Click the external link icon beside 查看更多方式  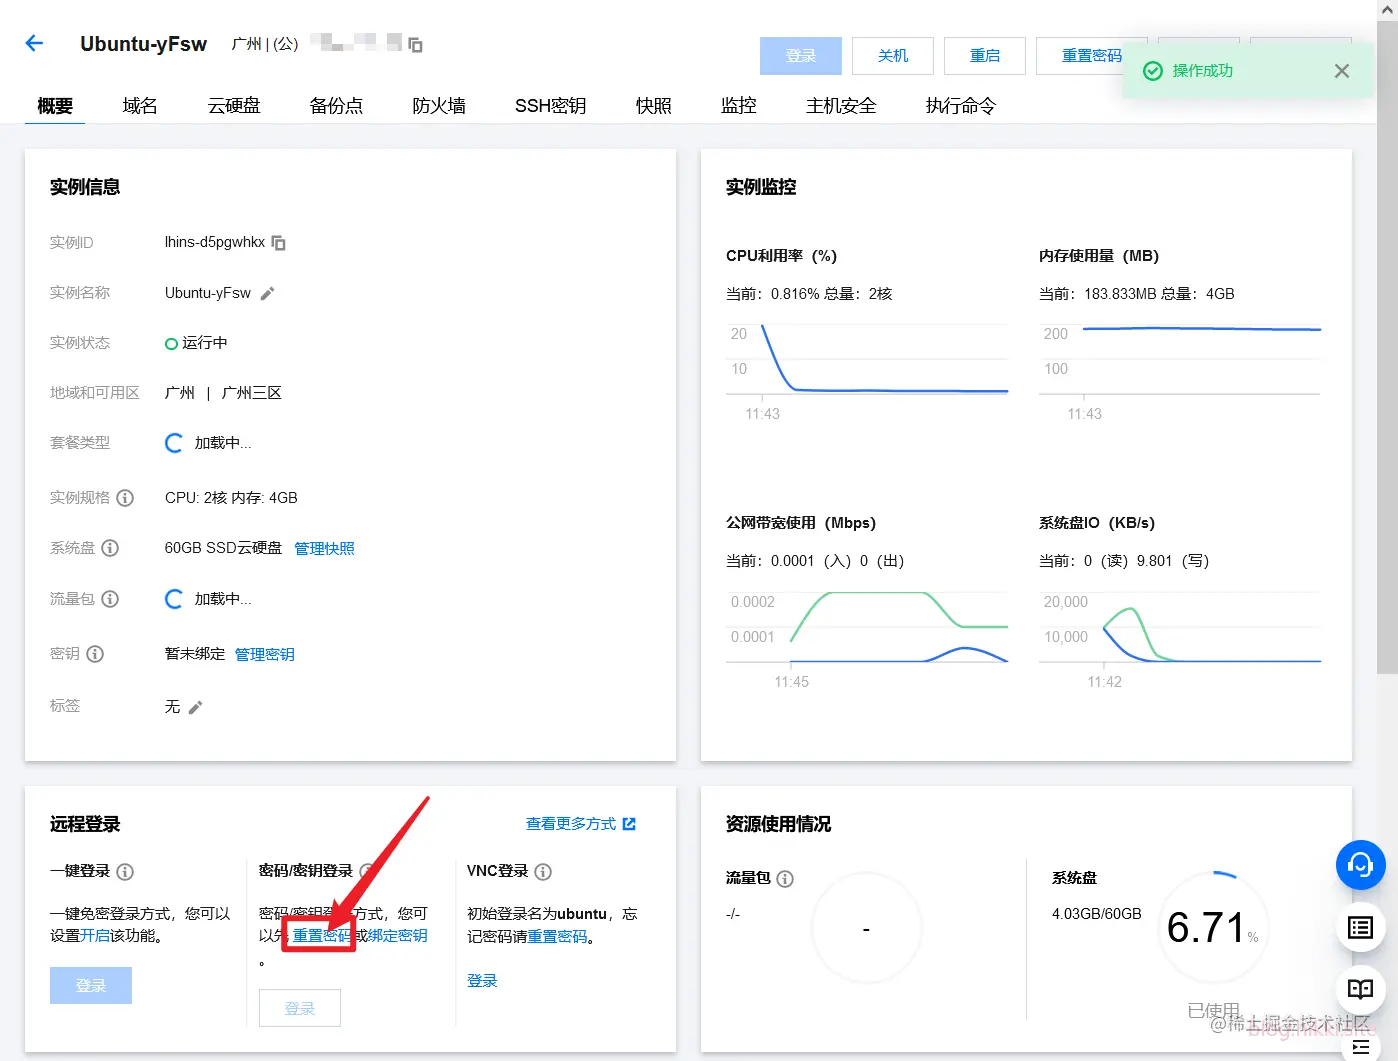click(628, 823)
